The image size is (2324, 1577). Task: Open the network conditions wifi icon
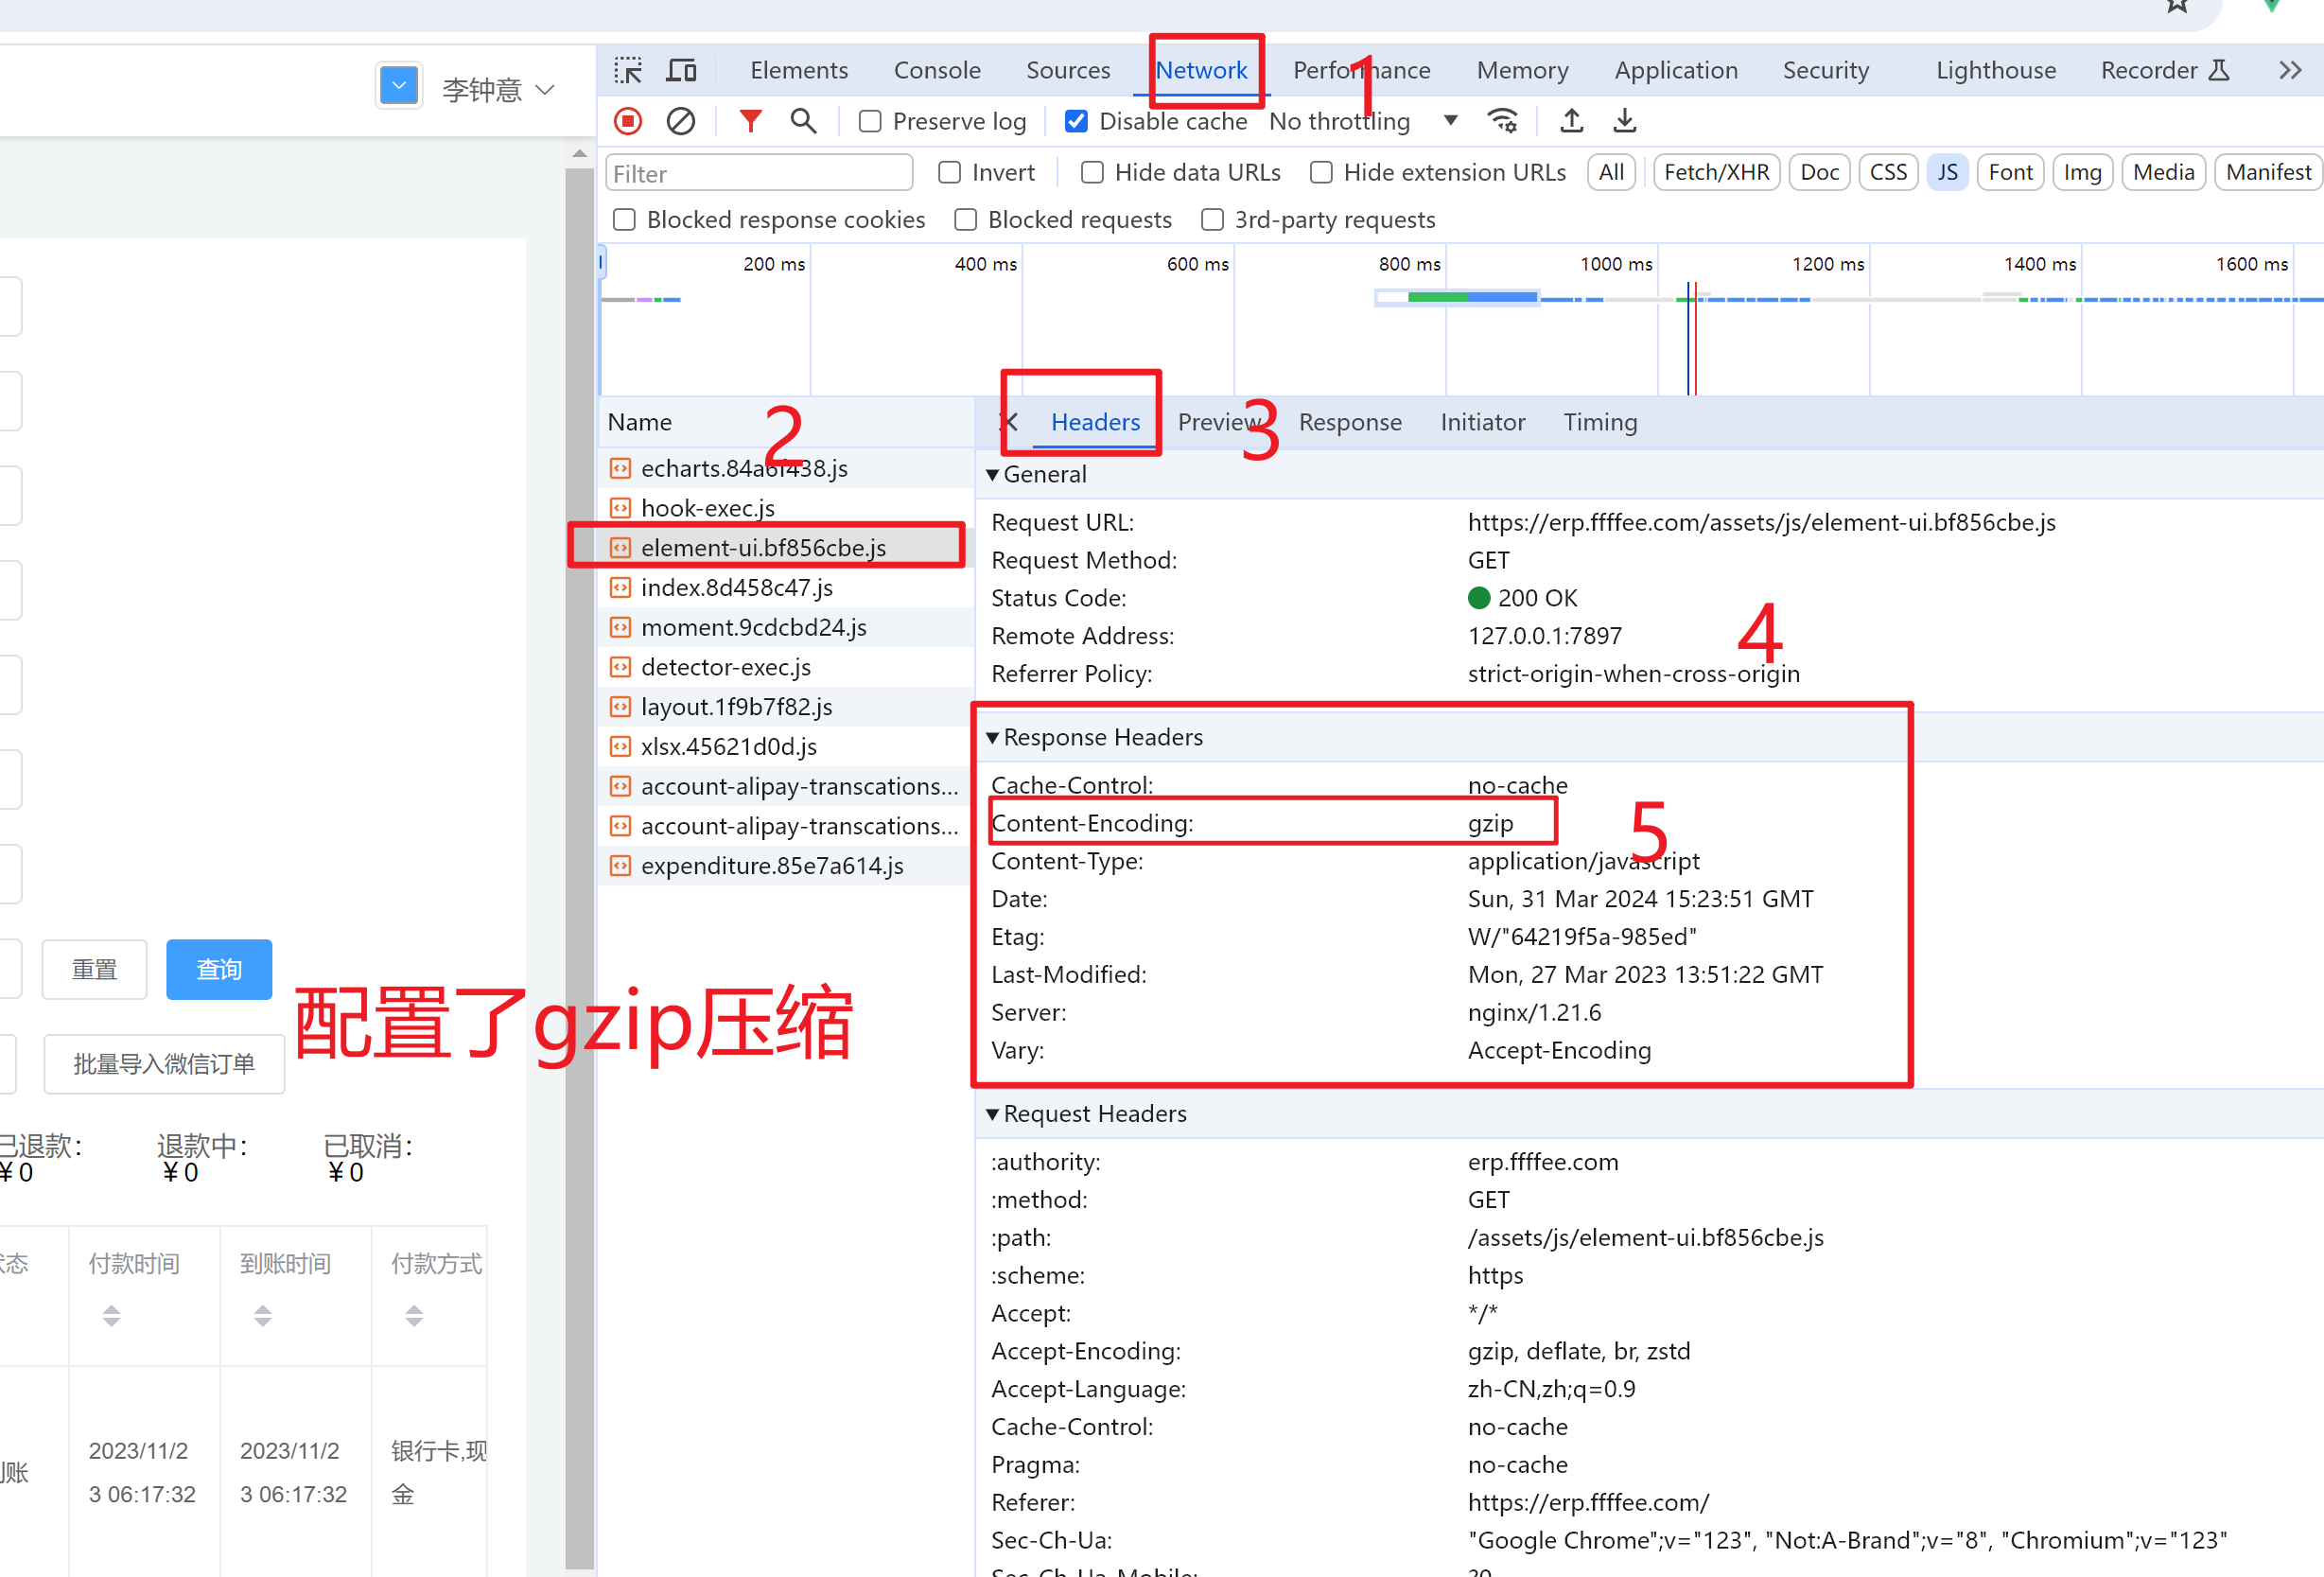[x=1503, y=121]
